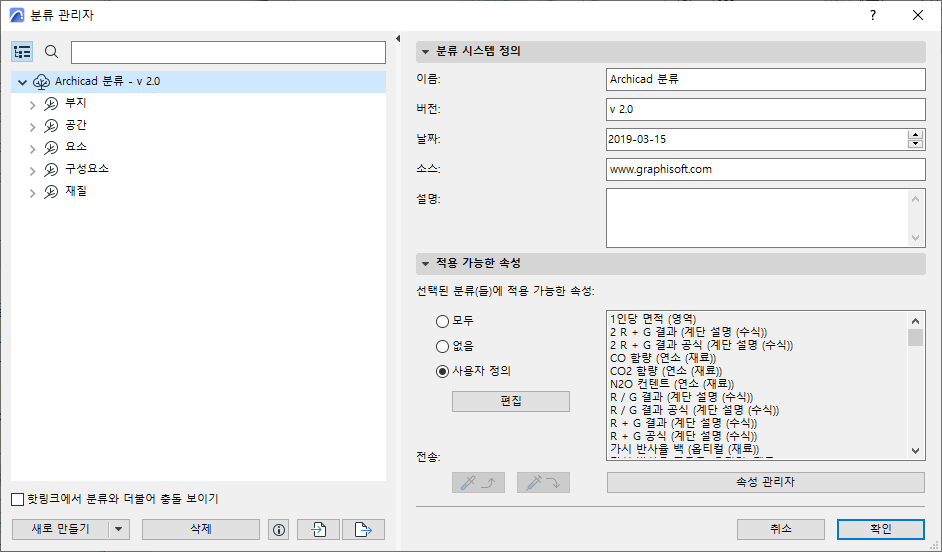
Task: Select property R + G 결과 (계단 설명 (수식))
Action: tap(684, 423)
